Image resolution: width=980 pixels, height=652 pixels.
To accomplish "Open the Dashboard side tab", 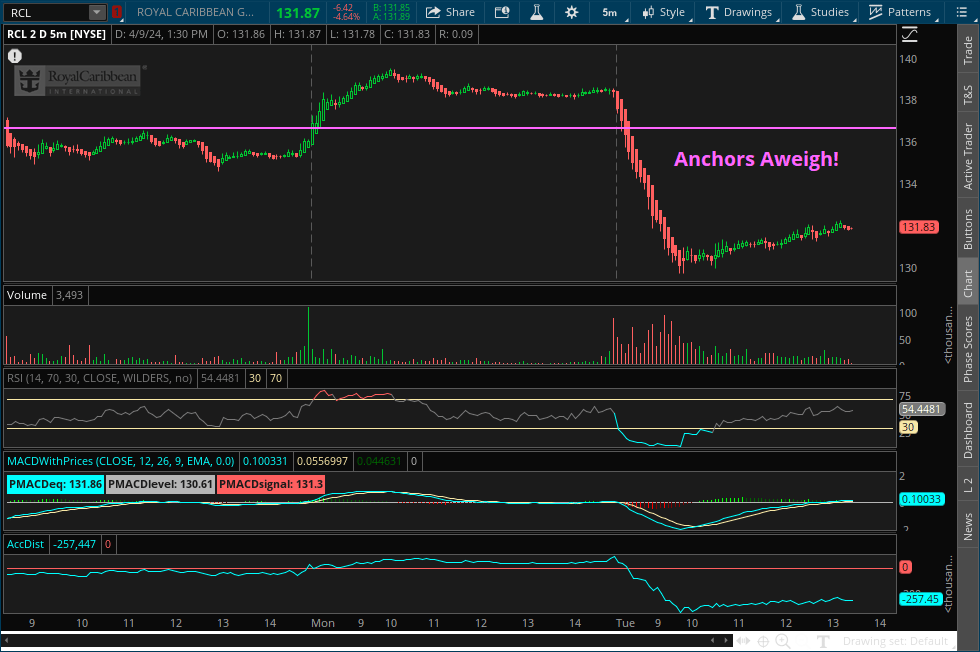I will pos(968,430).
